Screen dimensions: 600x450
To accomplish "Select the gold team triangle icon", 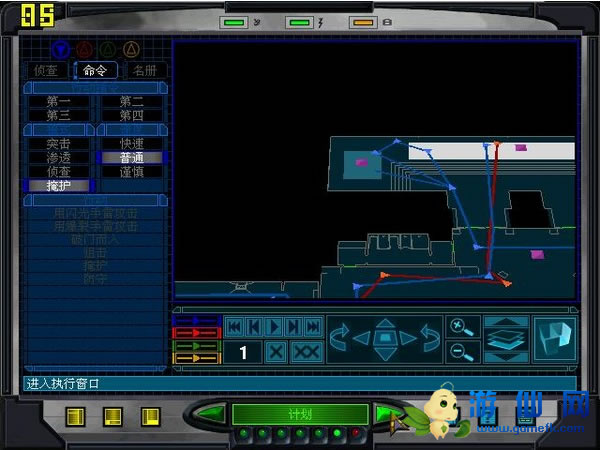I will (131, 50).
